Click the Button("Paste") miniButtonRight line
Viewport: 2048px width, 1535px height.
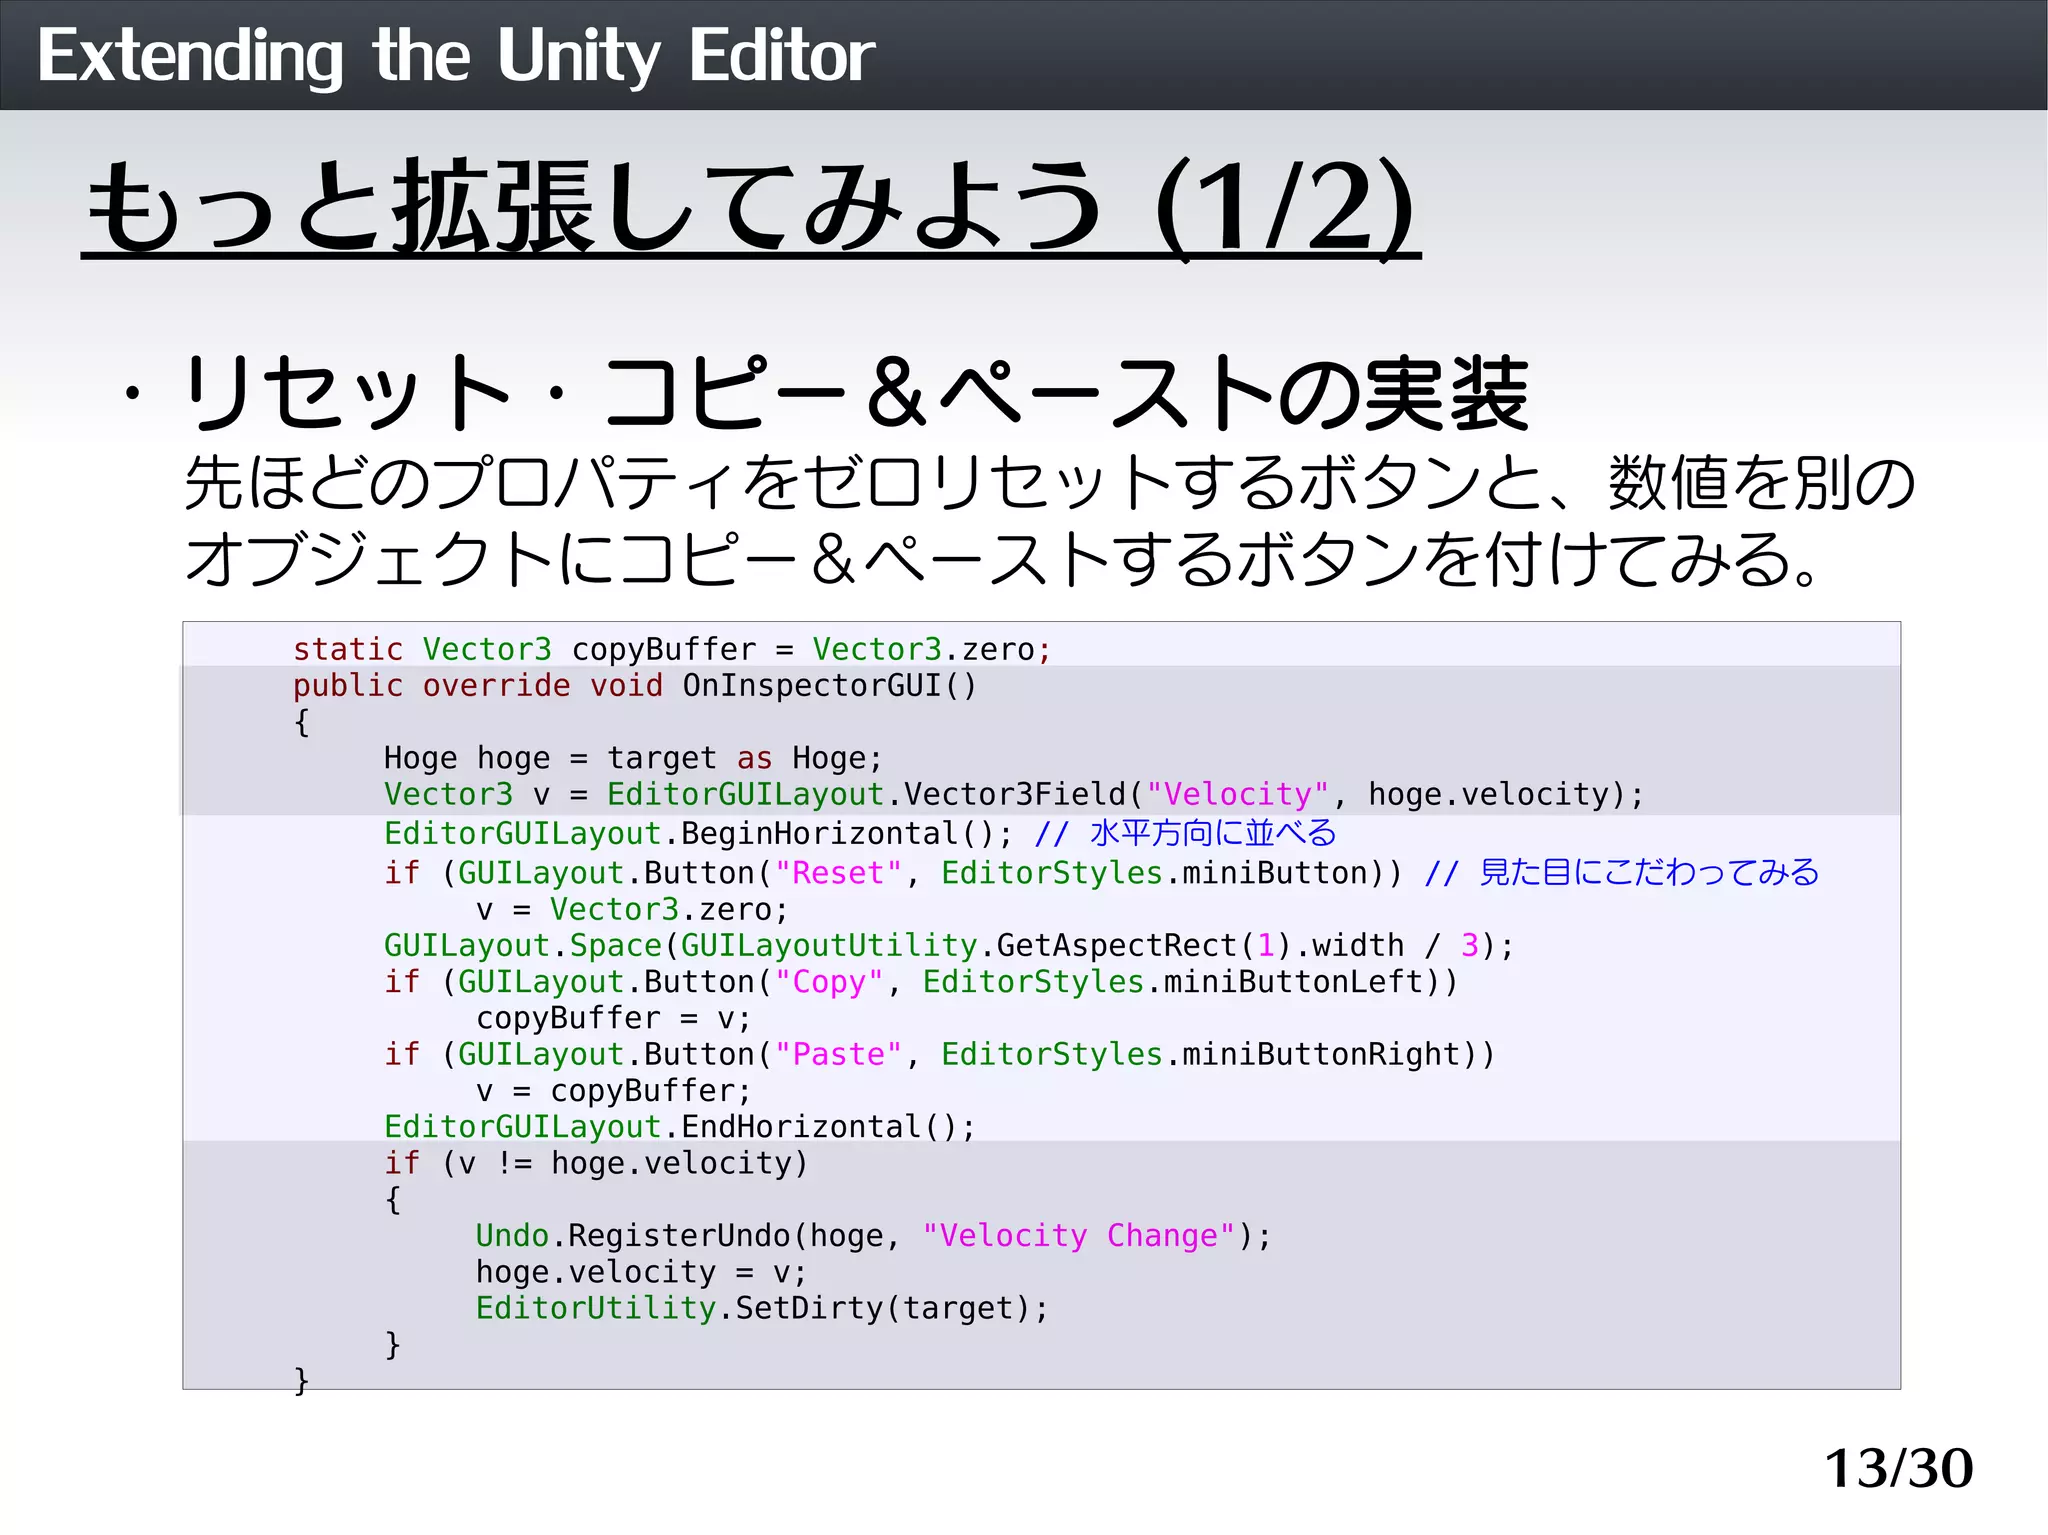tap(939, 1055)
